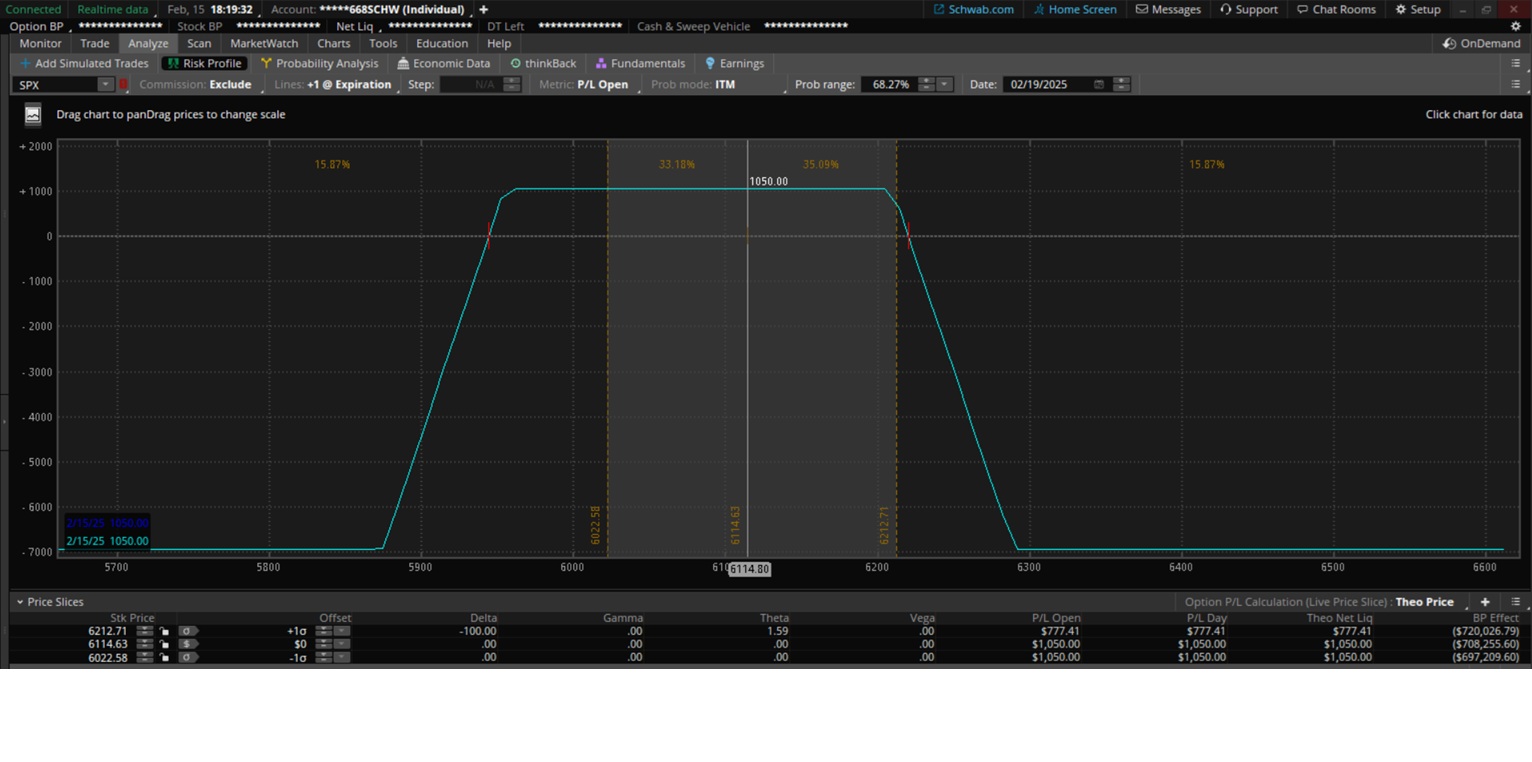Open the Prob range dropdown arrow

(945, 85)
